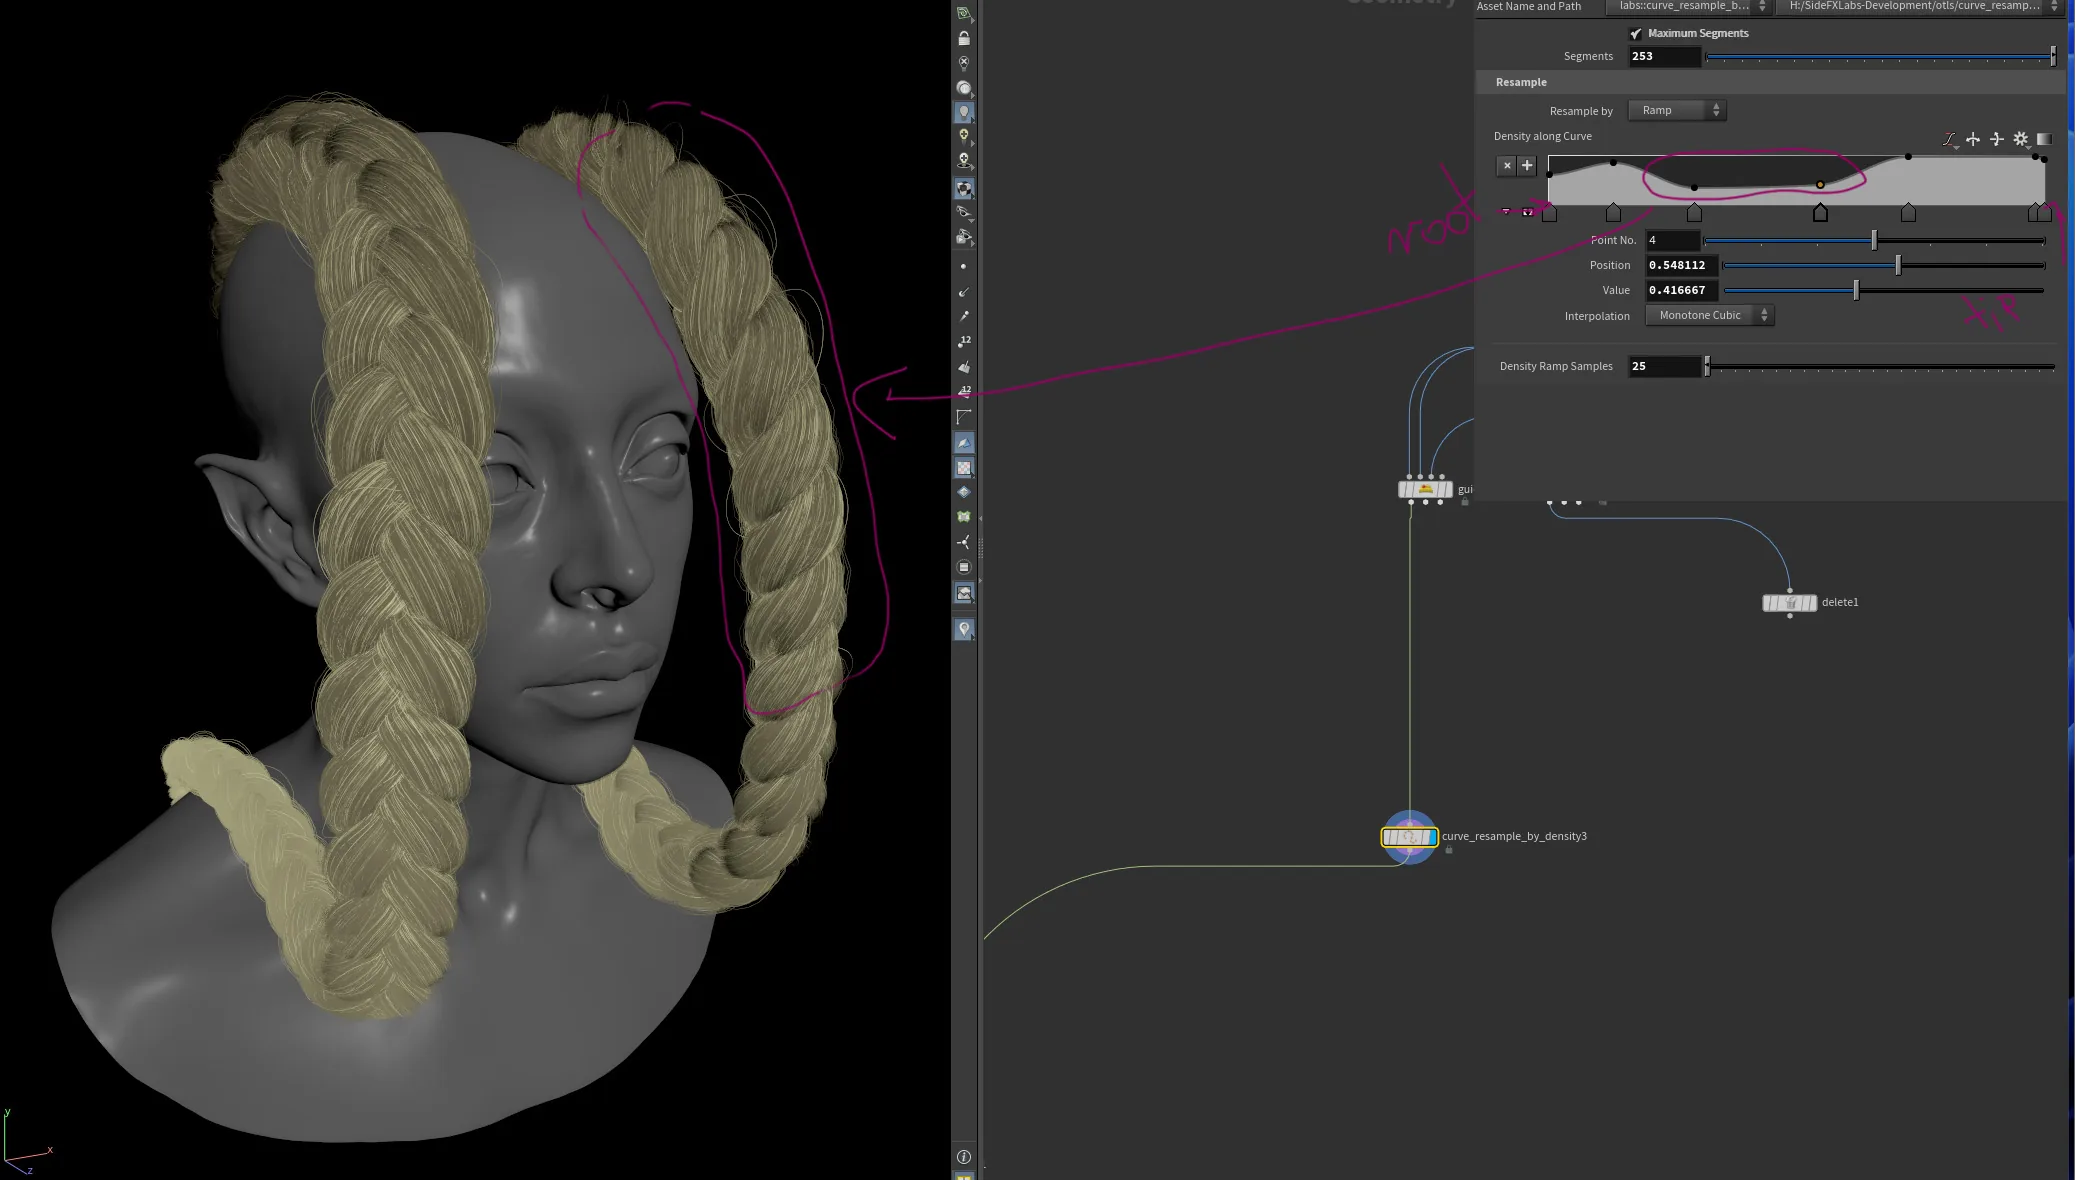Click the blue diamond display icon
The image size is (2075, 1180).
click(x=964, y=492)
